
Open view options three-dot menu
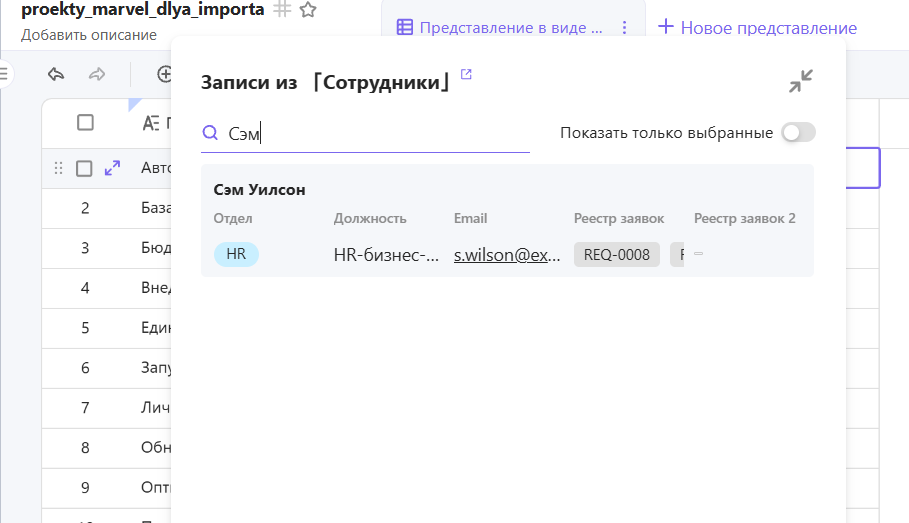tap(624, 27)
